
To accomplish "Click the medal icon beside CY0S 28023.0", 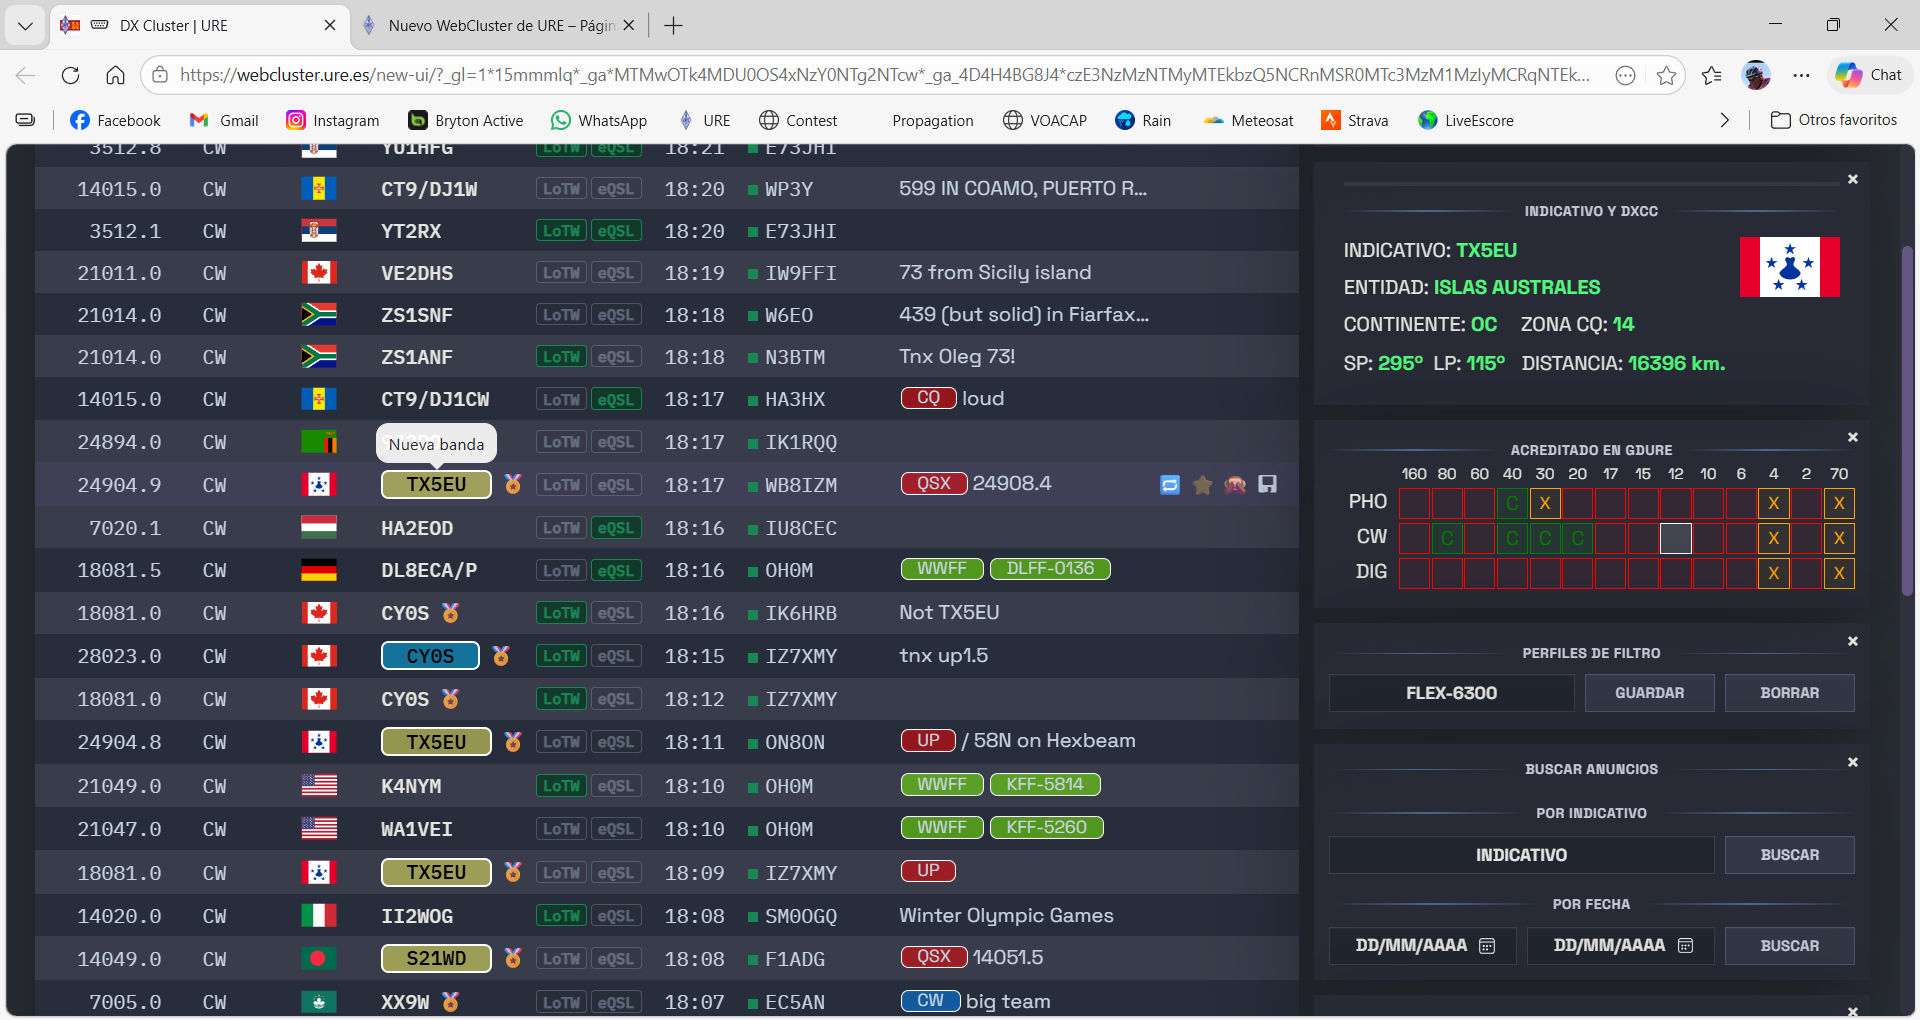I will click(x=501, y=656).
